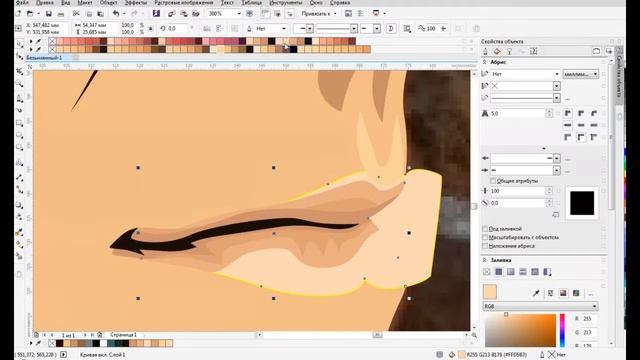Open the Макет menu
Viewport: 640px width, 360px height.
tap(84, 2)
